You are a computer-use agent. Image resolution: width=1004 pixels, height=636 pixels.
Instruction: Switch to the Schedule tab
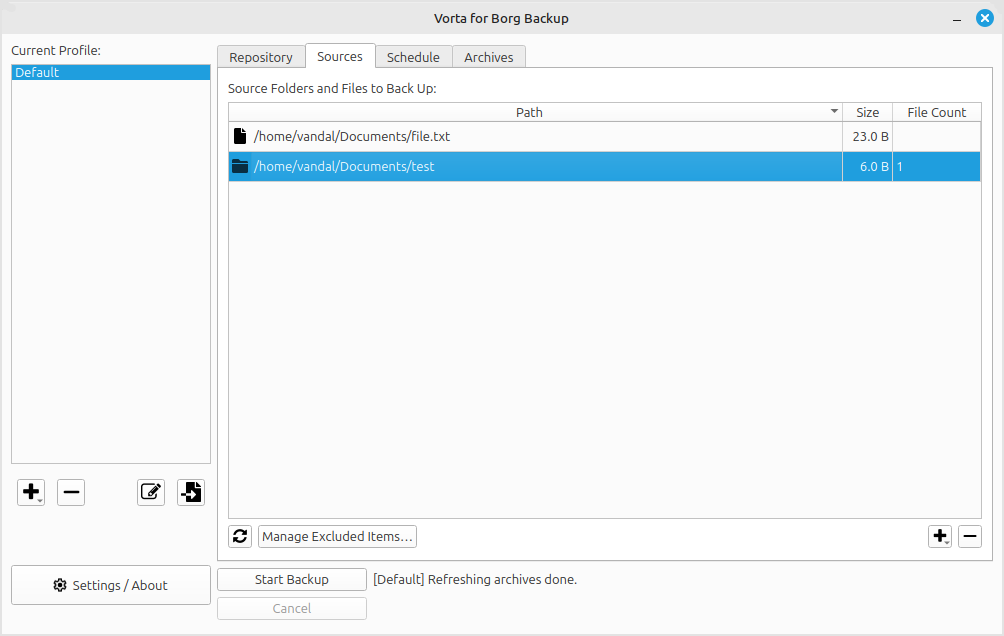click(413, 57)
